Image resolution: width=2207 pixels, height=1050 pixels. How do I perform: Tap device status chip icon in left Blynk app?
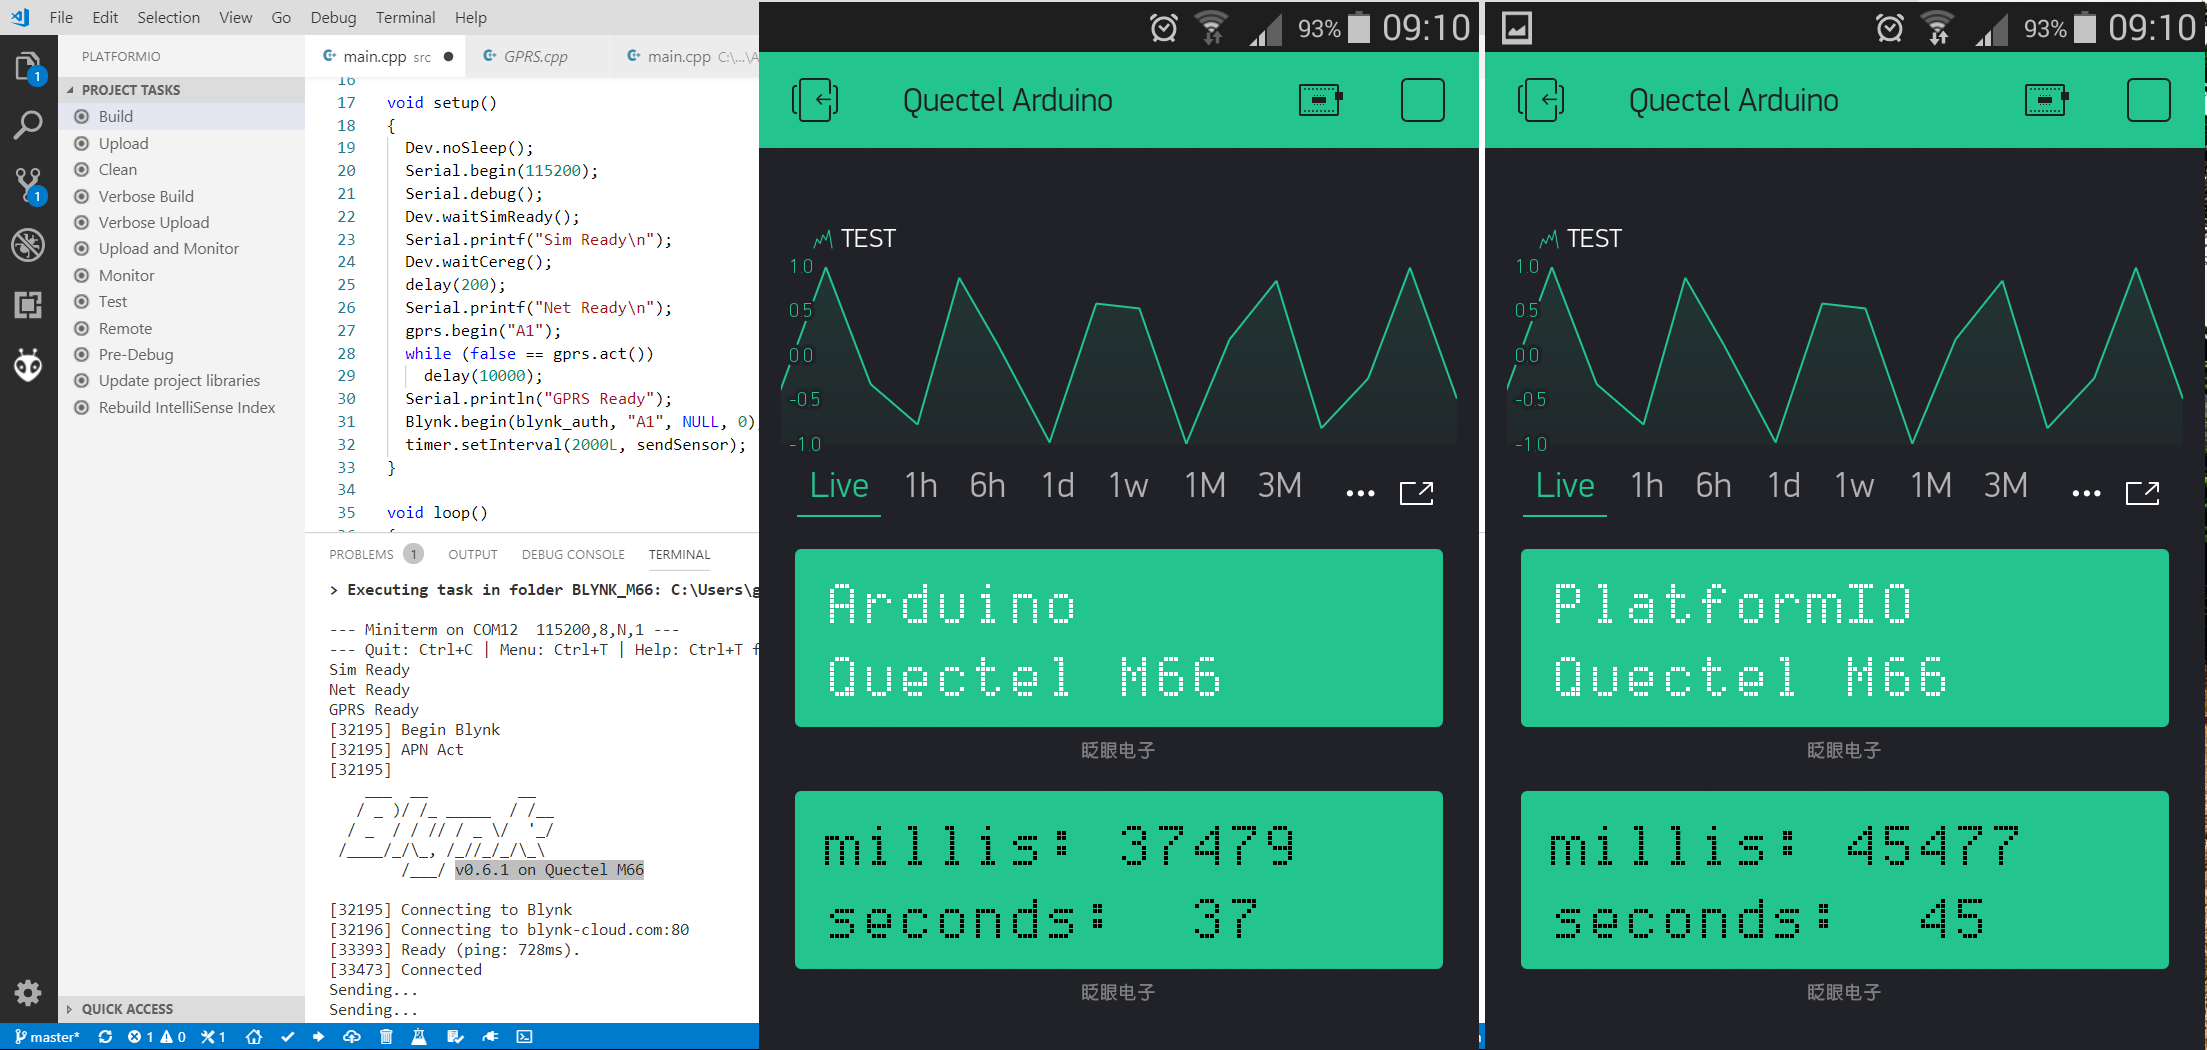[1320, 100]
